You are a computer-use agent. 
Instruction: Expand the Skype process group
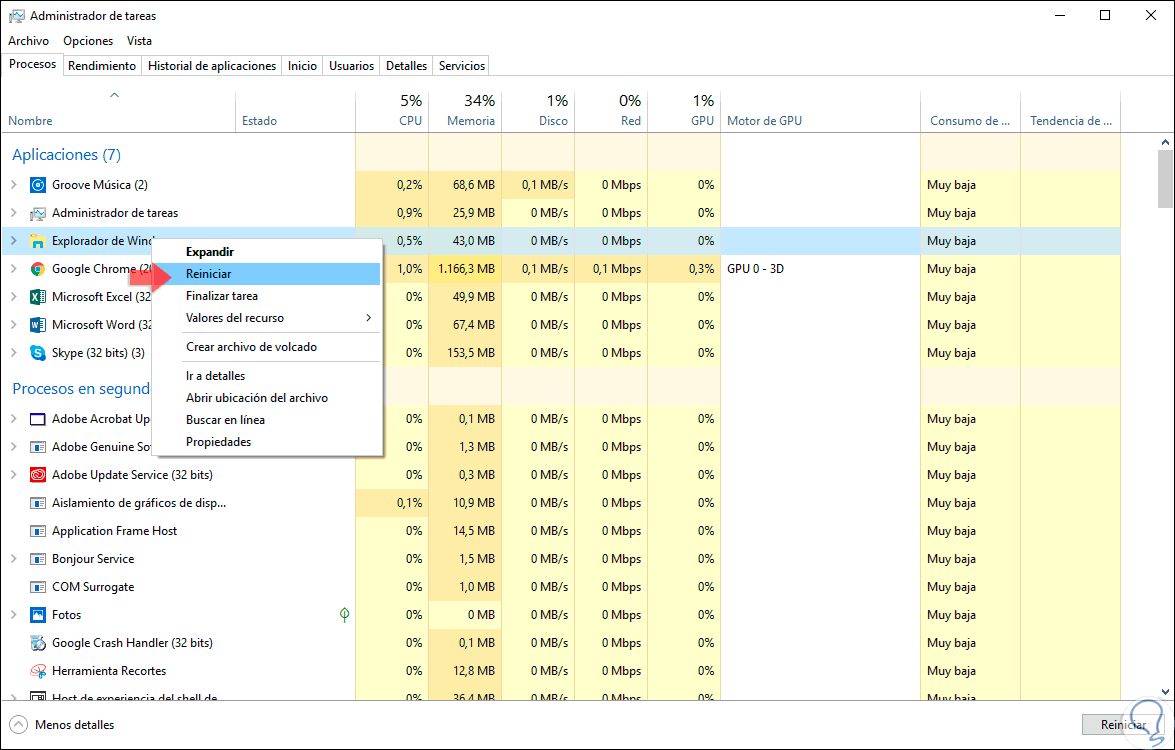tap(14, 353)
